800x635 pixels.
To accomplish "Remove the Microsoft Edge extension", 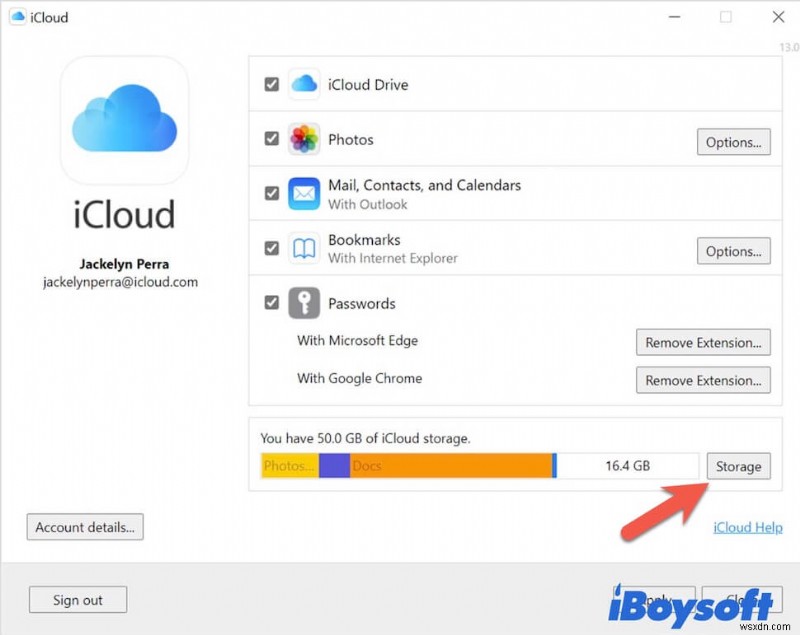I will click(x=703, y=342).
